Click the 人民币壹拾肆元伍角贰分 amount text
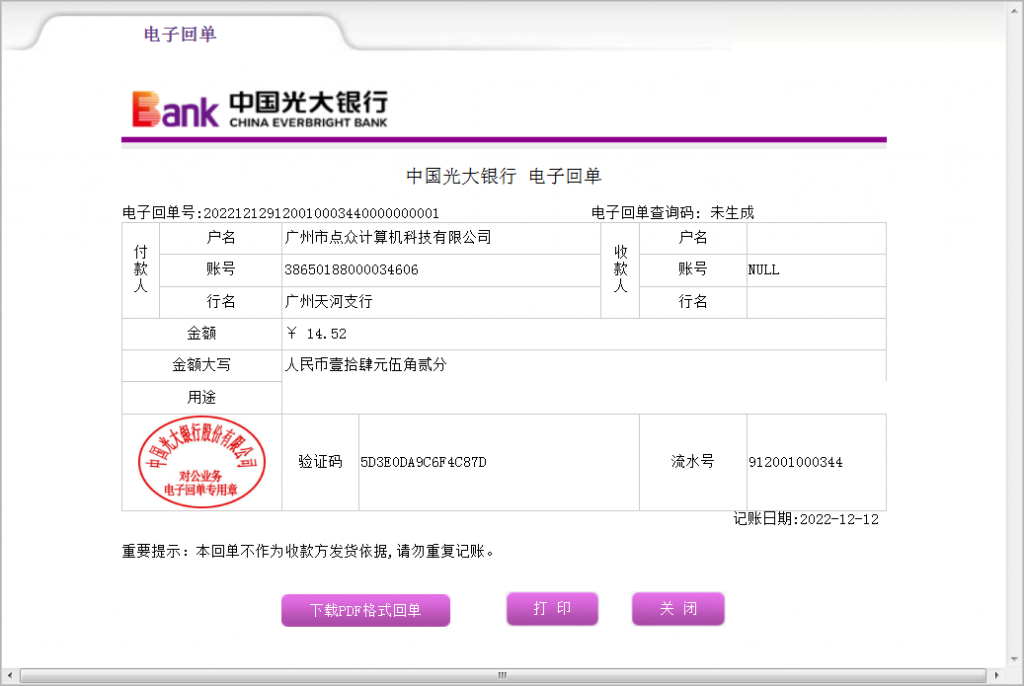 click(366, 366)
